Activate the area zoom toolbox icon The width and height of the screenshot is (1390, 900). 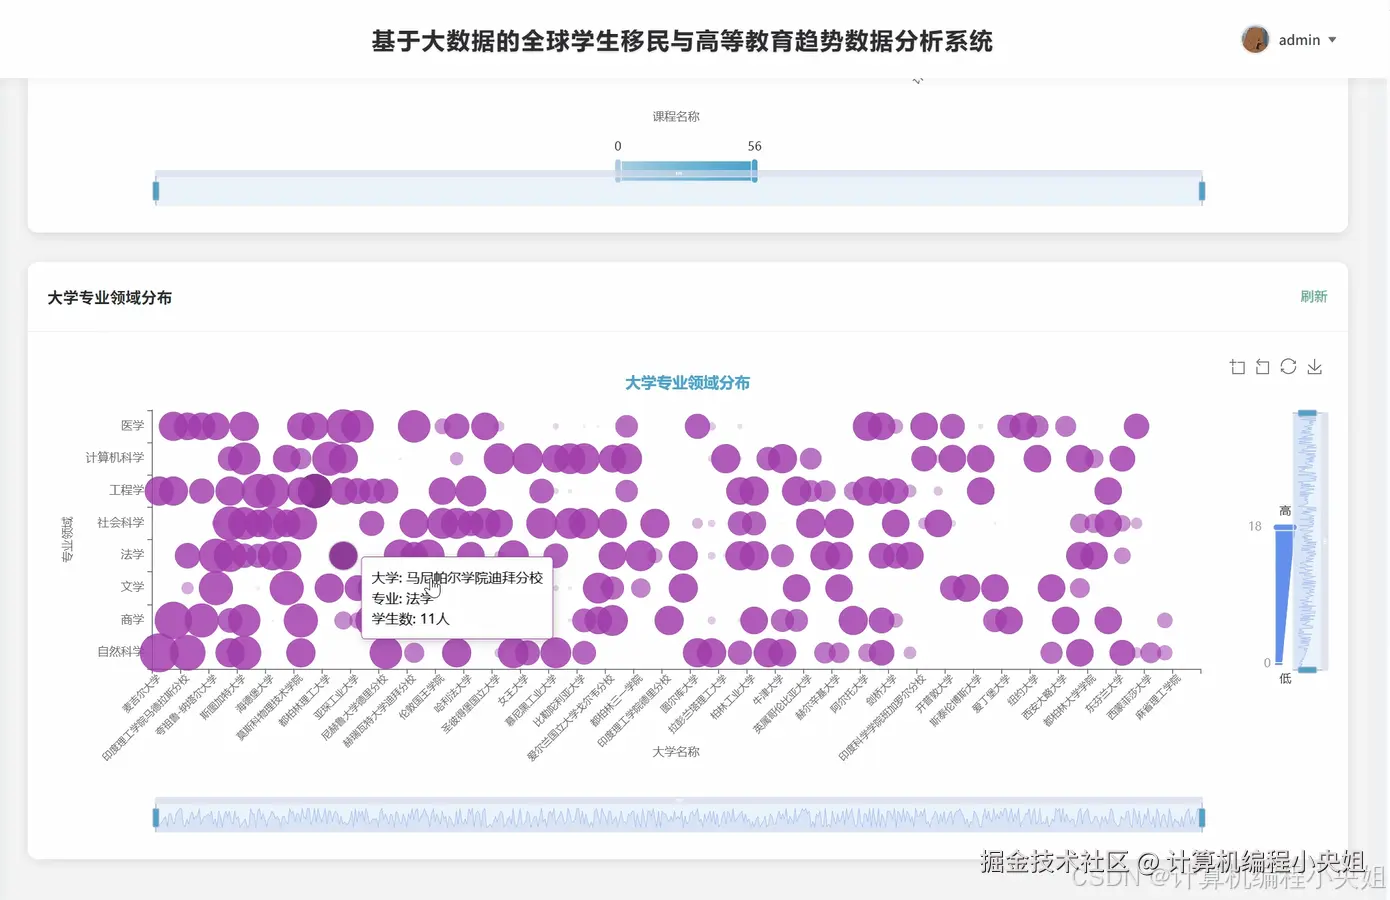coord(1237,367)
